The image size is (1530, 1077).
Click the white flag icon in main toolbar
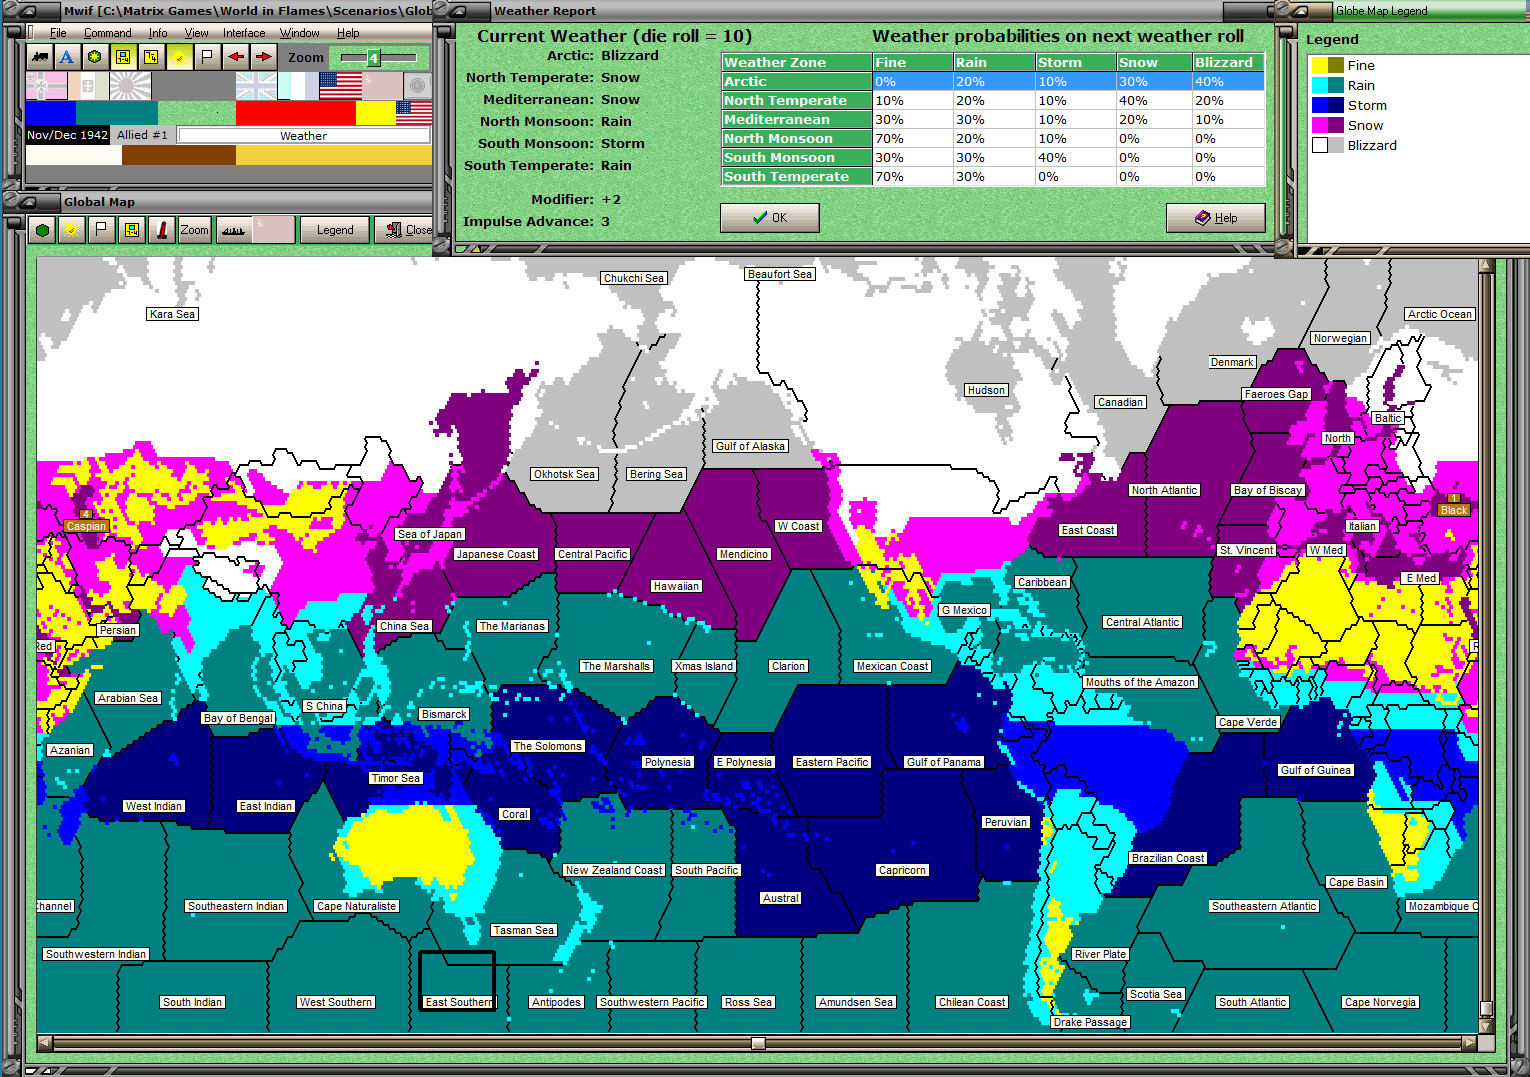[207, 57]
